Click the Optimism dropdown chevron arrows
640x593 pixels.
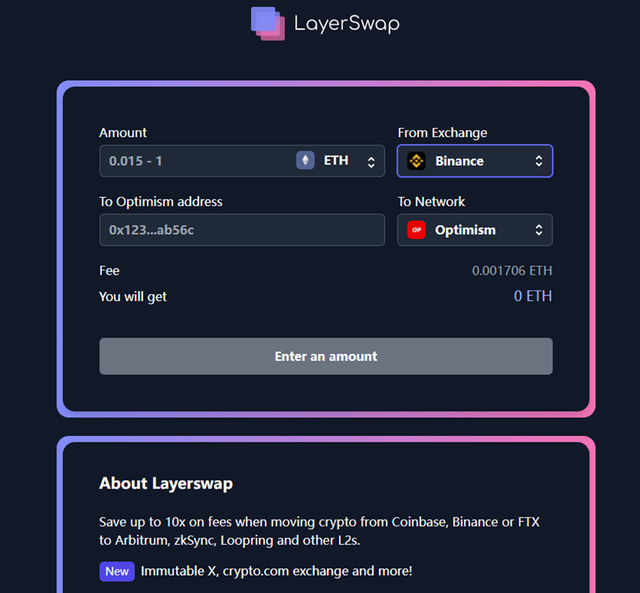539,230
